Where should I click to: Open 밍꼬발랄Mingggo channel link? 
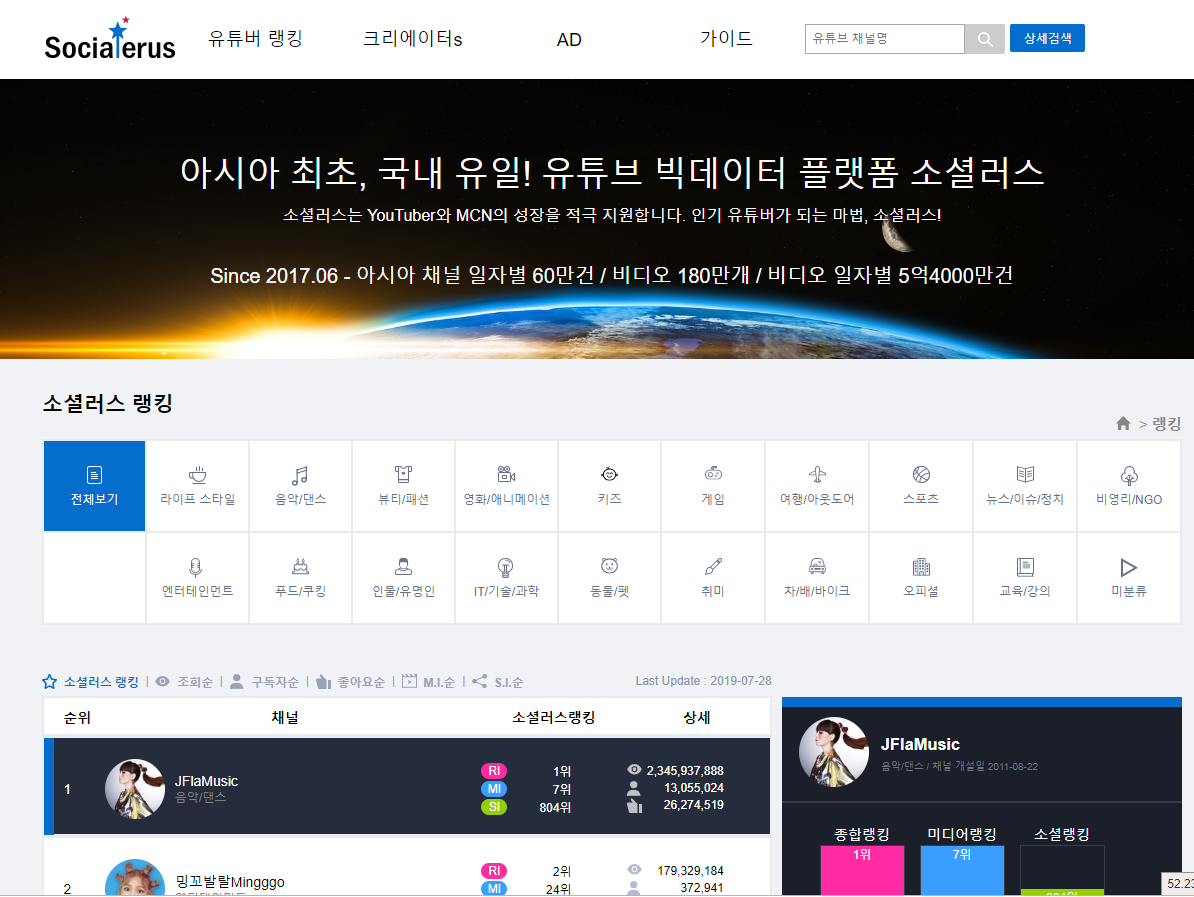click(230, 882)
